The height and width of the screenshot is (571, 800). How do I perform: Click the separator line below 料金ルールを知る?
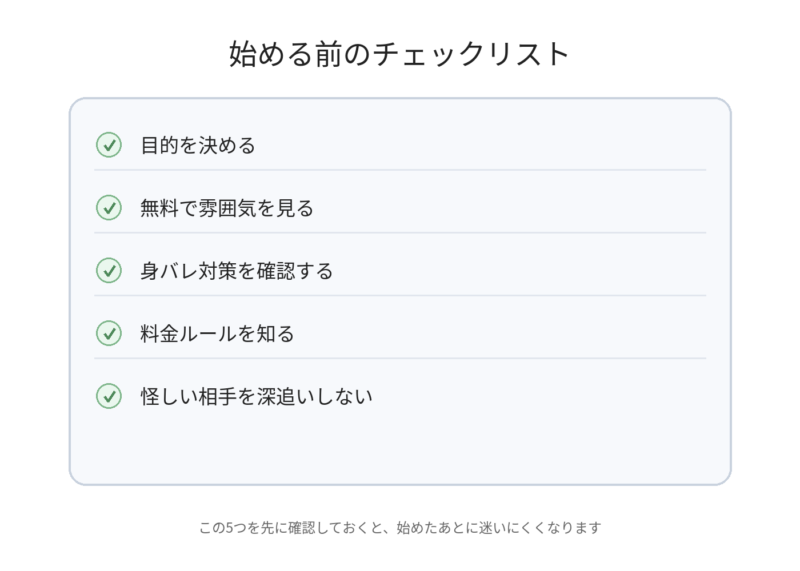tap(400, 358)
